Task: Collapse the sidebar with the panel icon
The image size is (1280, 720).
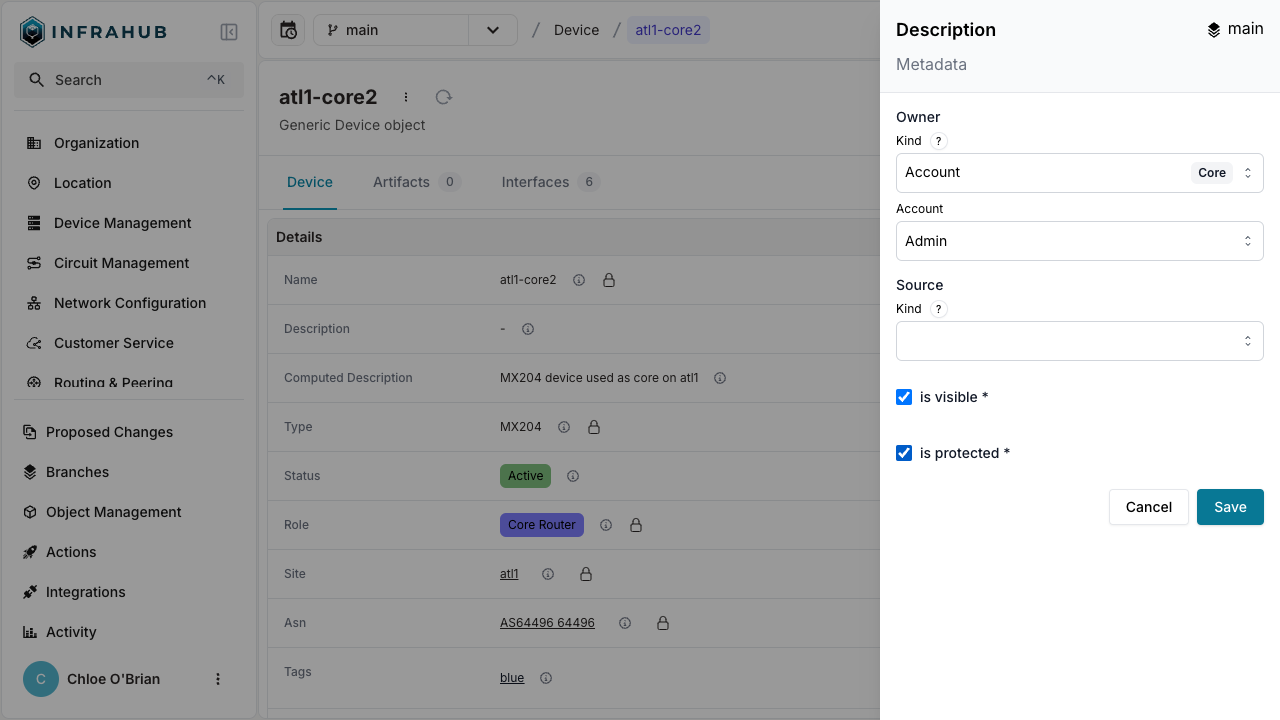Action: coord(229,32)
